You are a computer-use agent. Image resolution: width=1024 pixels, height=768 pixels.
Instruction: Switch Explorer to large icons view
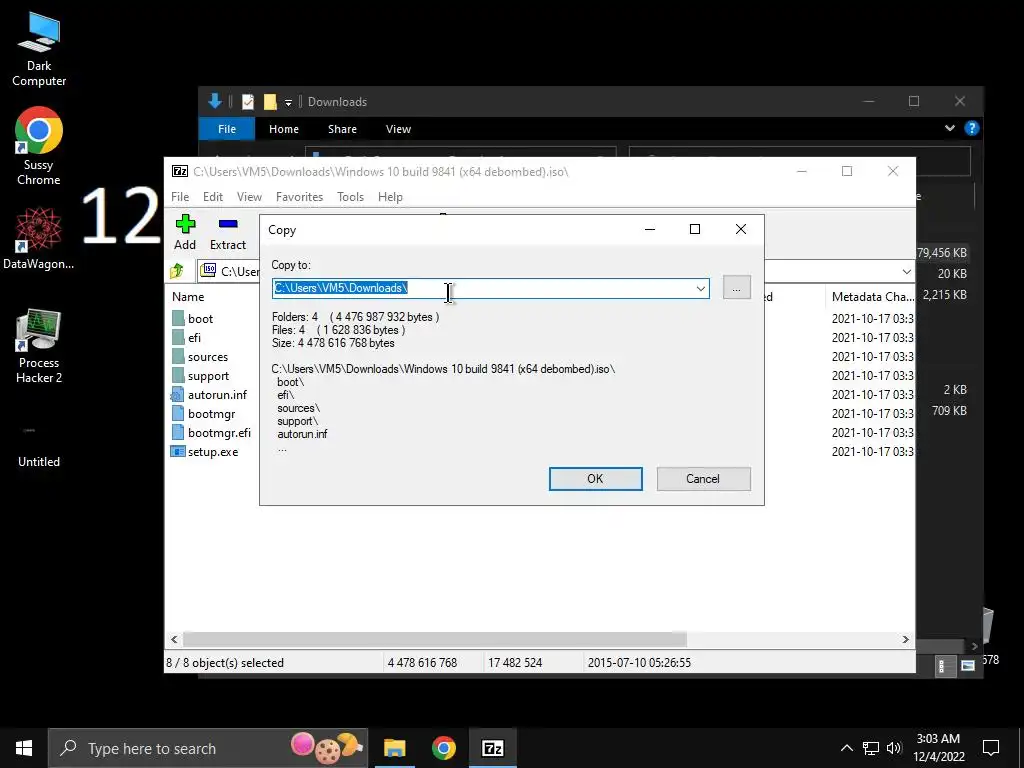[x=968, y=665]
